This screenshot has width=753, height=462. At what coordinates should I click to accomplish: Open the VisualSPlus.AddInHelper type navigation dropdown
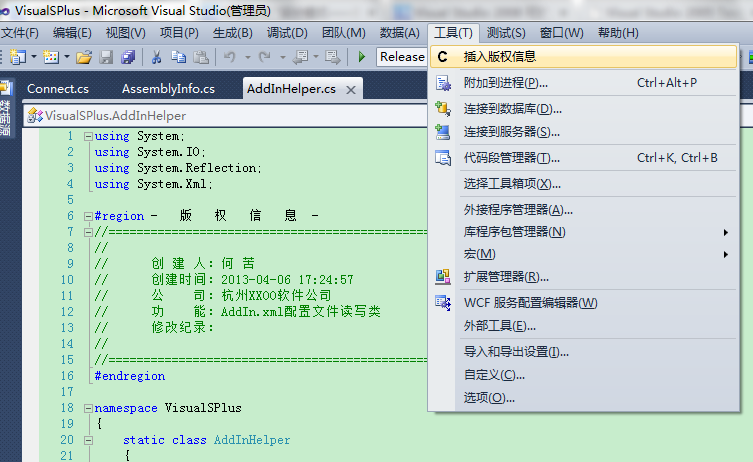coord(226,116)
